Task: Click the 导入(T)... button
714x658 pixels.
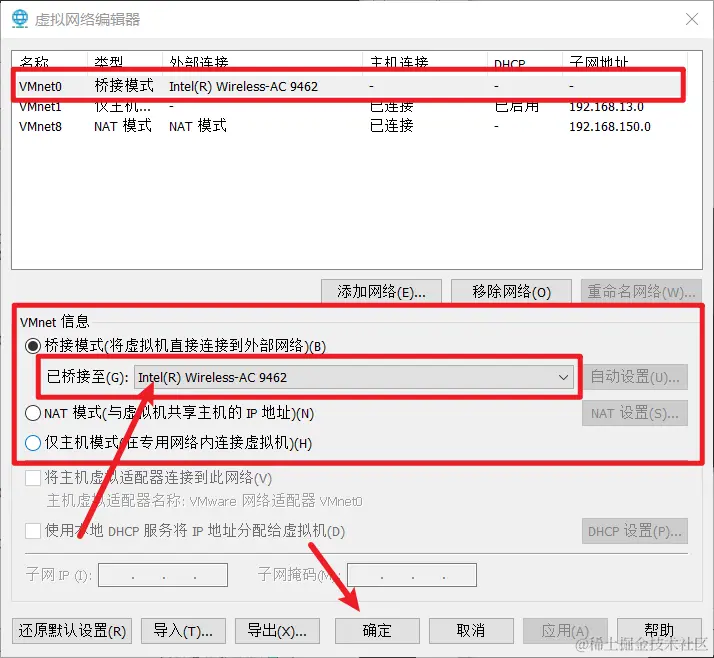Action: pyautogui.click(x=183, y=631)
